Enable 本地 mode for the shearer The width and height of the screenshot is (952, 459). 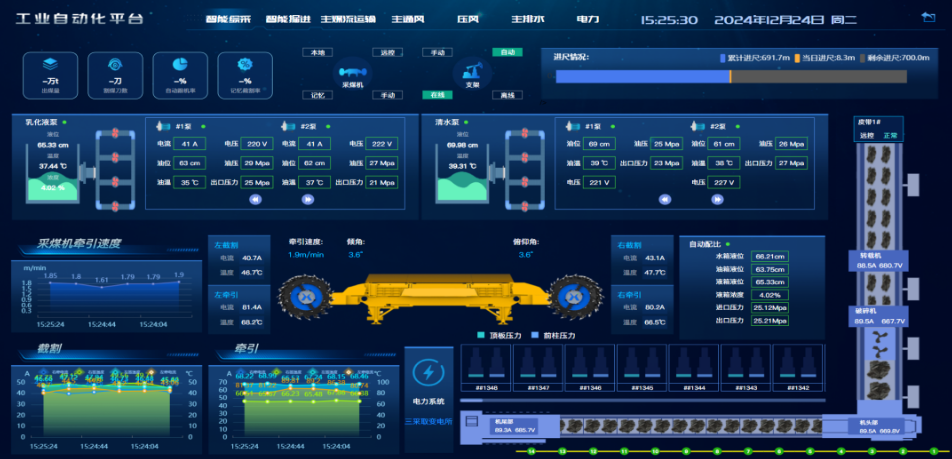point(318,52)
